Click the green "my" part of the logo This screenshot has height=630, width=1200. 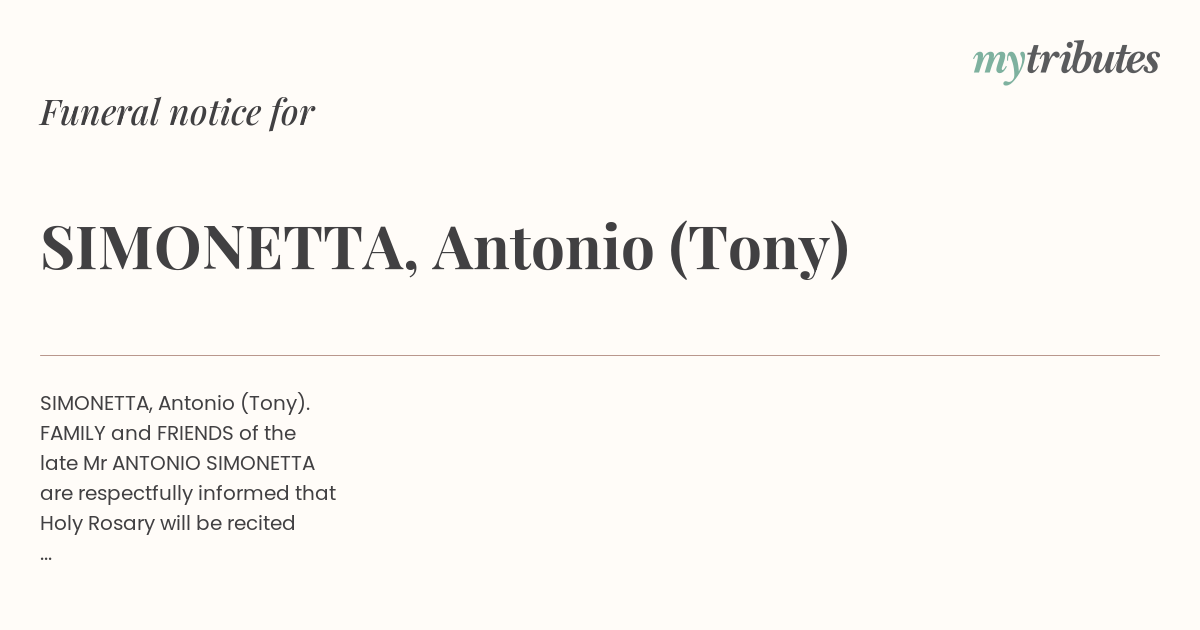[998, 66]
